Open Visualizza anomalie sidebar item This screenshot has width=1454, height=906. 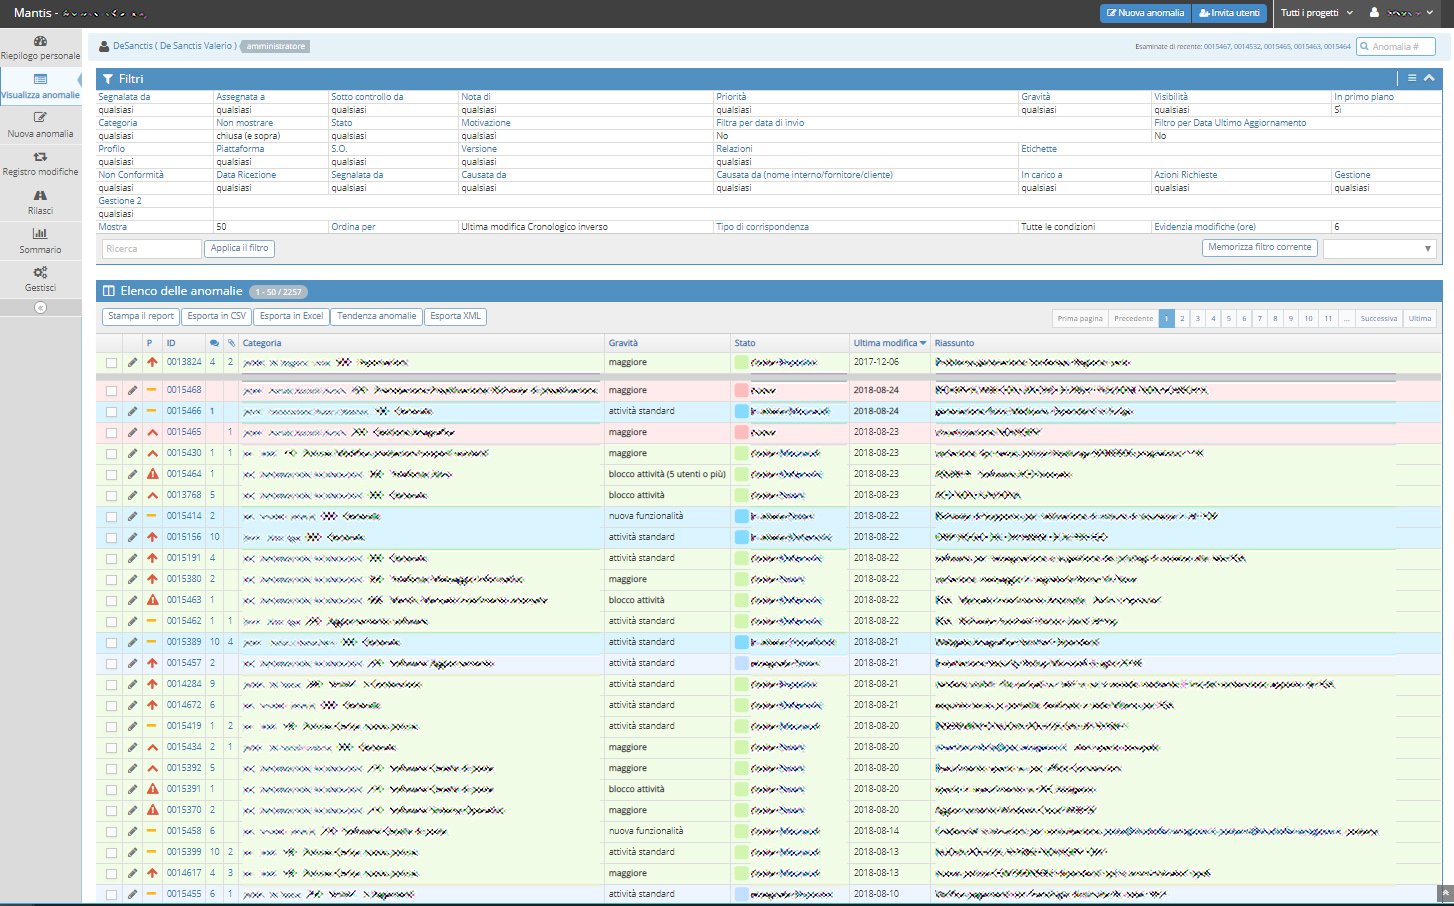tap(40, 87)
